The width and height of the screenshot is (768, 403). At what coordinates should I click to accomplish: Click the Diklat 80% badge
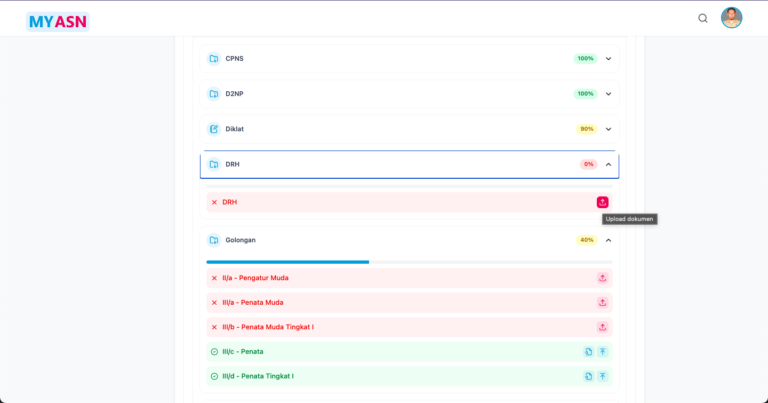click(586, 129)
